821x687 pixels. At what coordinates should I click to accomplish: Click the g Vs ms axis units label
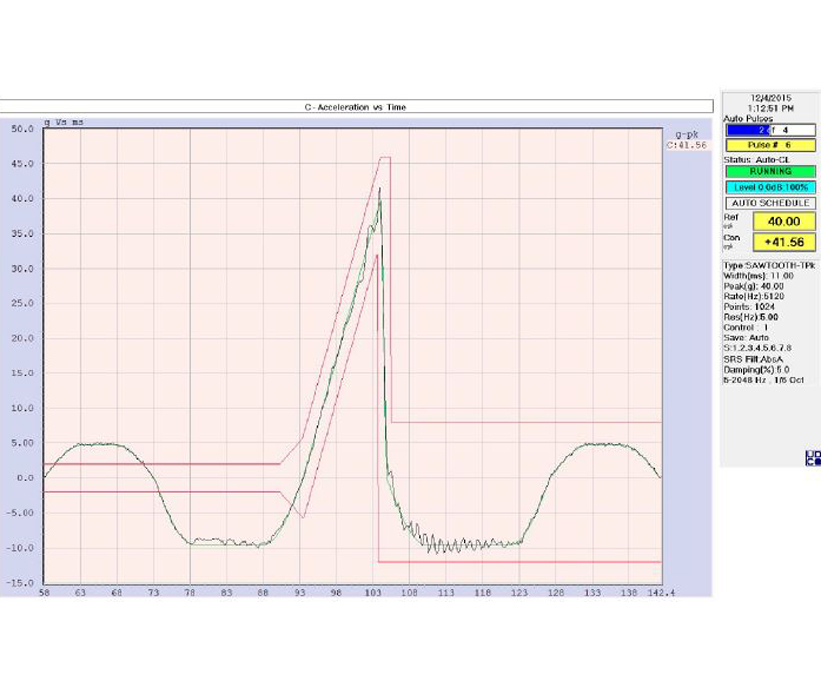(63, 122)
